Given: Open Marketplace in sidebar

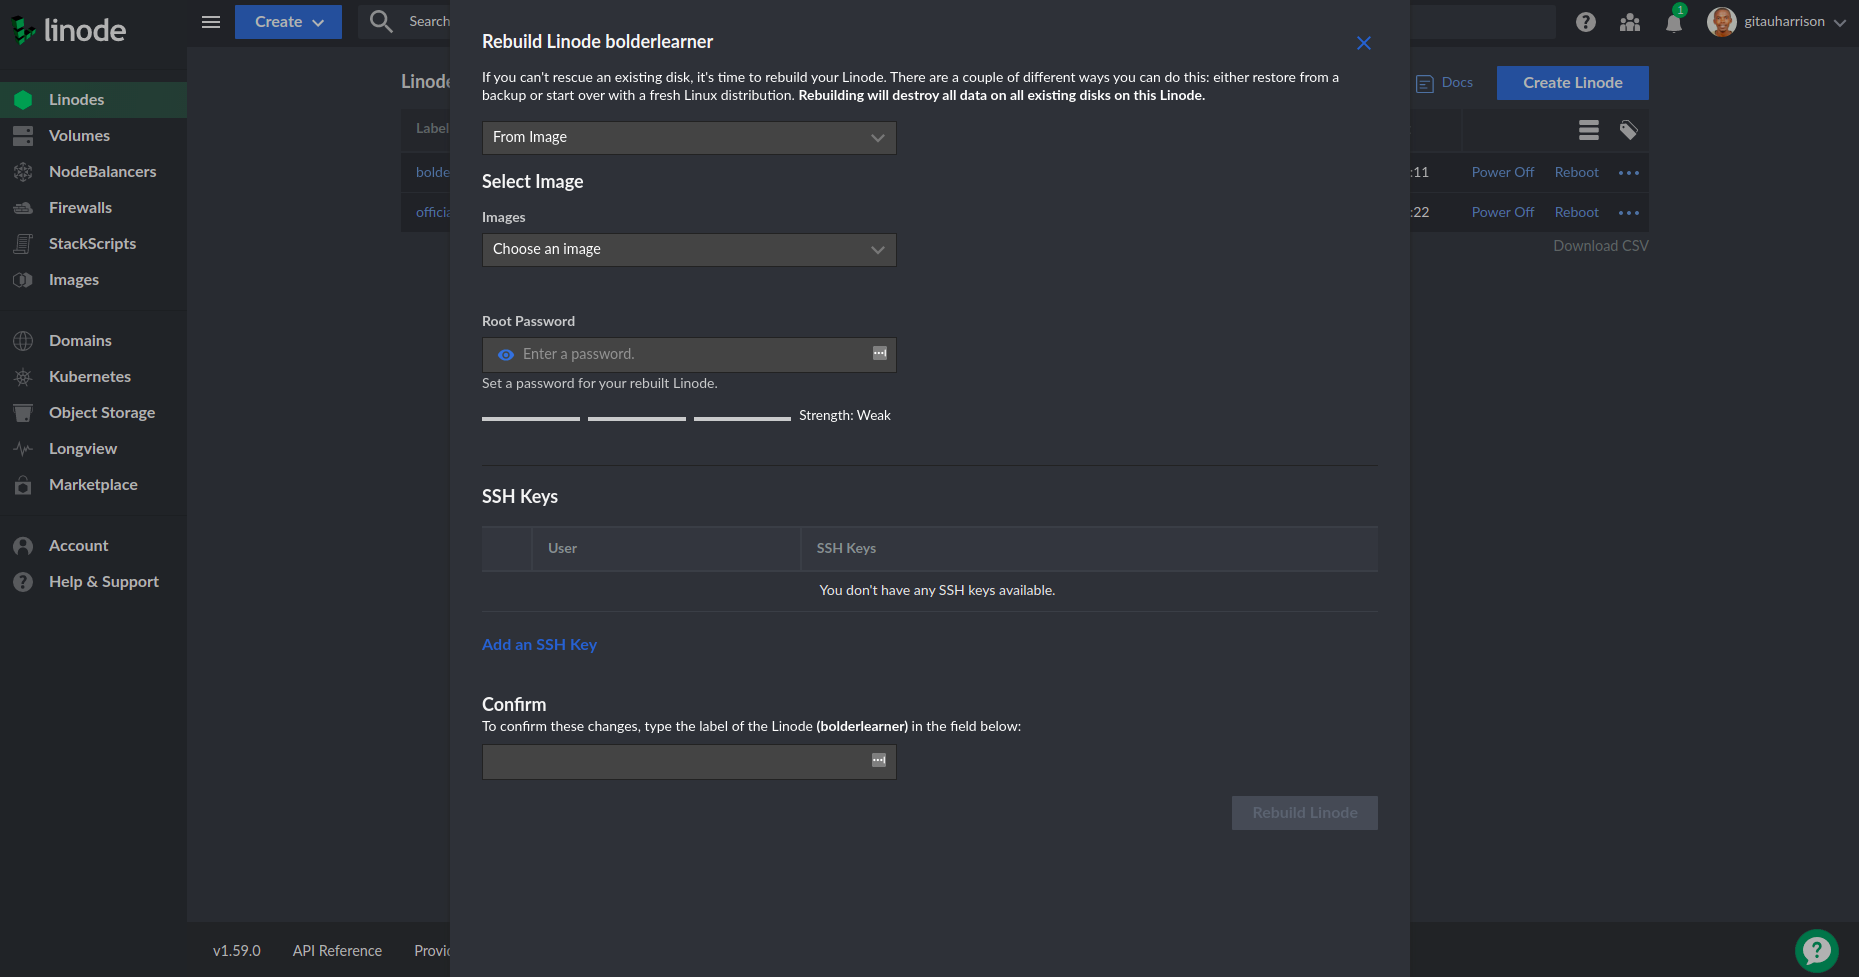Looking at the screenshot, I should (93, 485).
